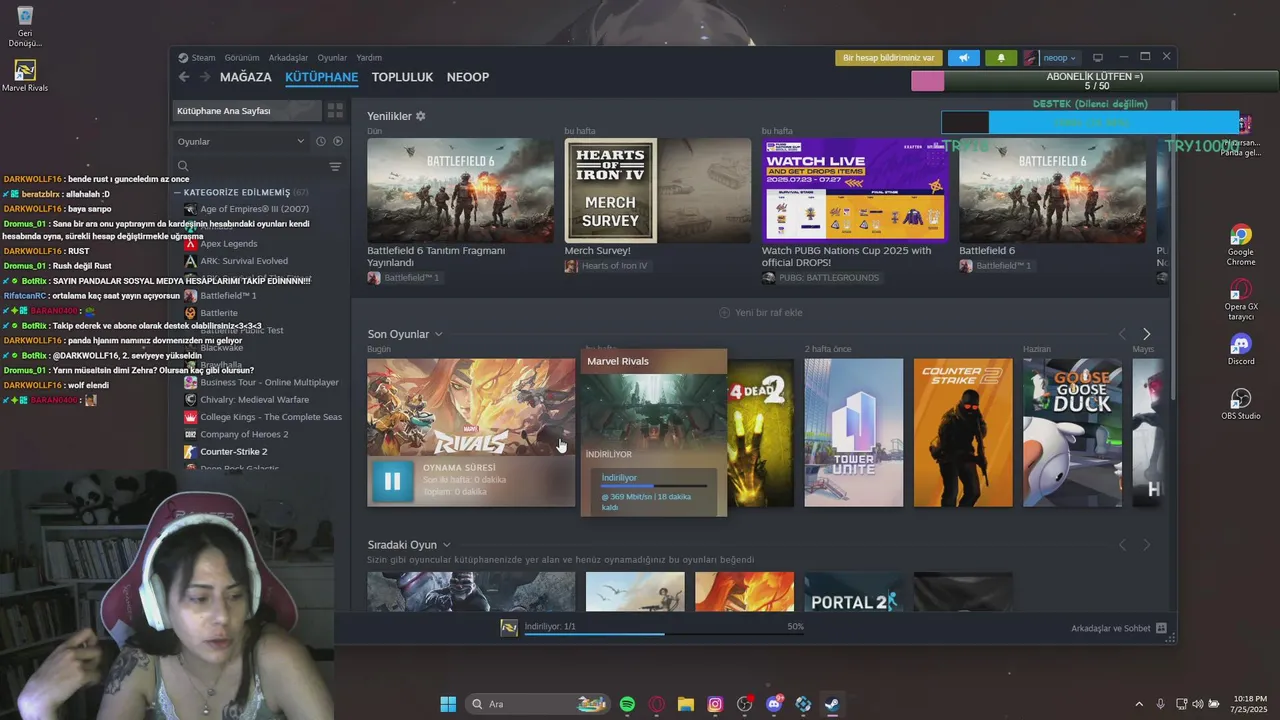Open Arkadaşlar ve Sohbet link
The height and width of the screenshot is (720, 1280).
[x=1118, y=628]
